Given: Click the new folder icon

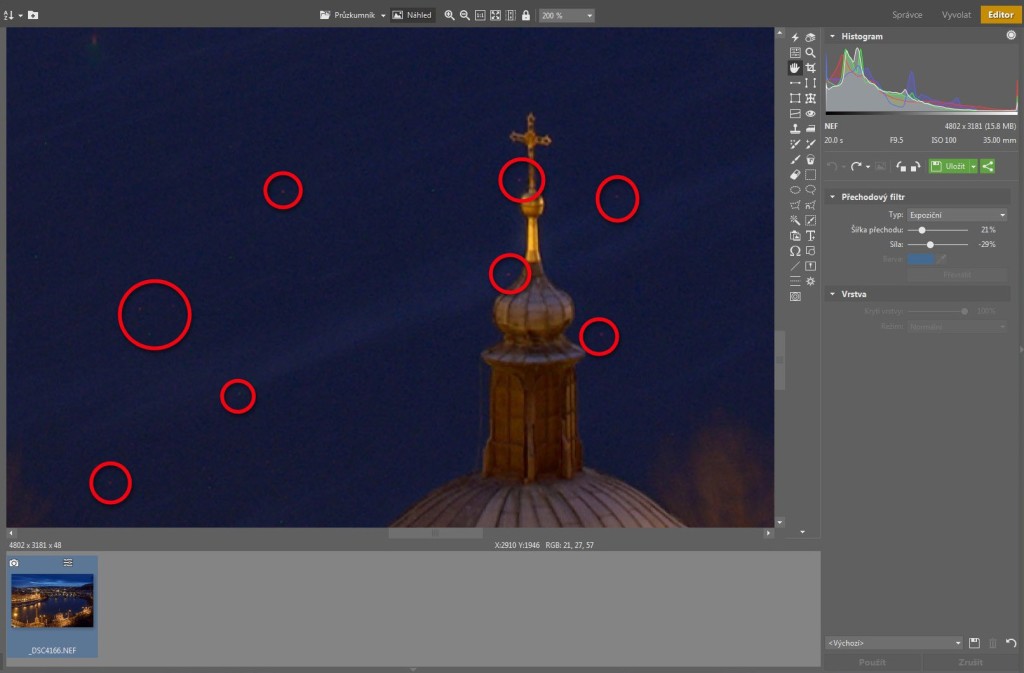Looking at the screenshot, I should pyautogui.click(x=33, y=15).
